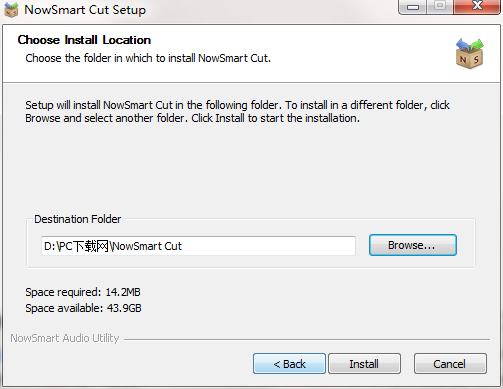Click the 'NowSmart Audio Utility' branding label
The height and width of the screenshot is (389, 503).
pyautogui.click(x=65, y=338)
